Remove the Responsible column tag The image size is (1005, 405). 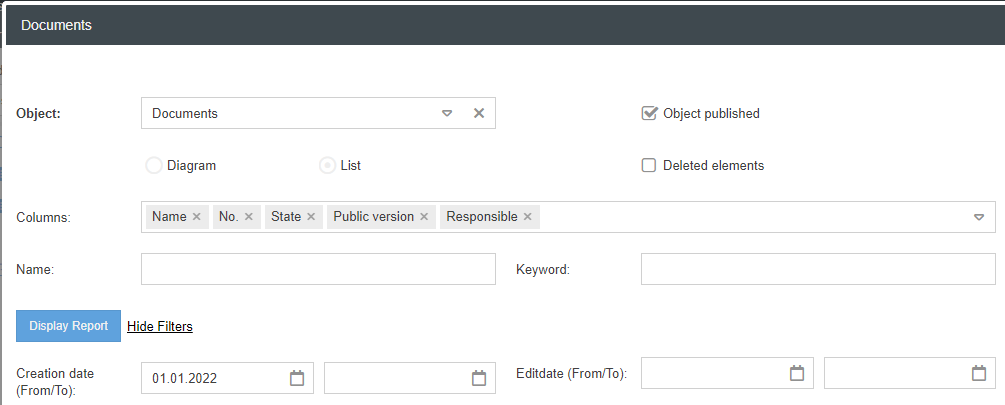pos(528,217)
